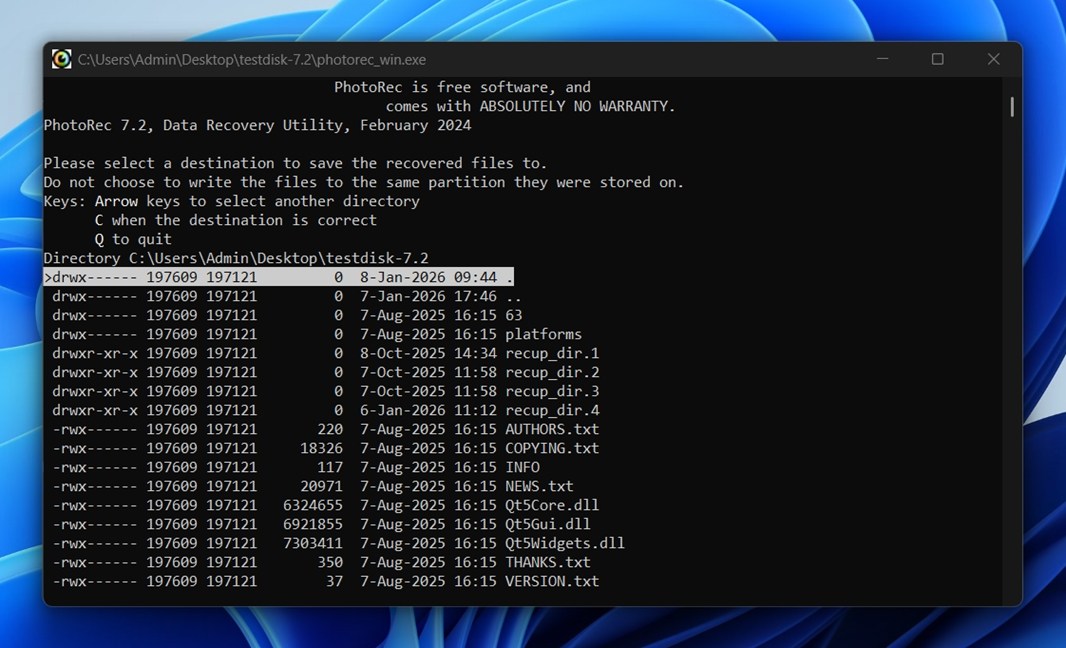Click the NEWS.txt file entry
The height and width of the screenshot is (648, 1066).
(539, 486)
